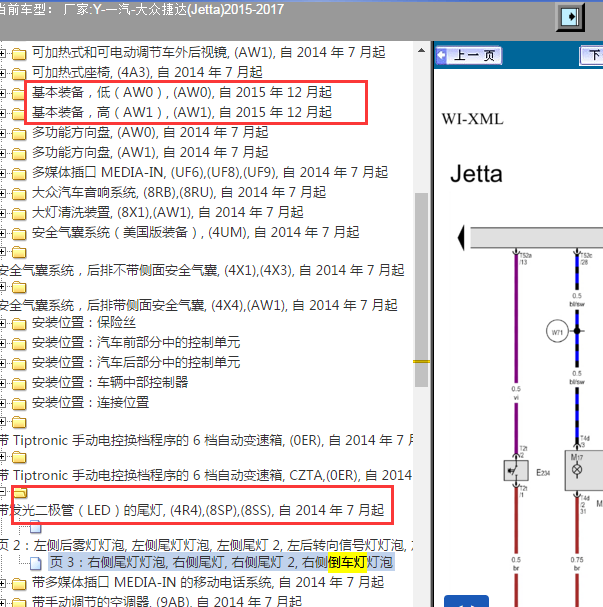Click folder icon above Tiptronic CZTA,(0ER) entry
The height and width of the screenshot is (607, 603).
(19, 457)
